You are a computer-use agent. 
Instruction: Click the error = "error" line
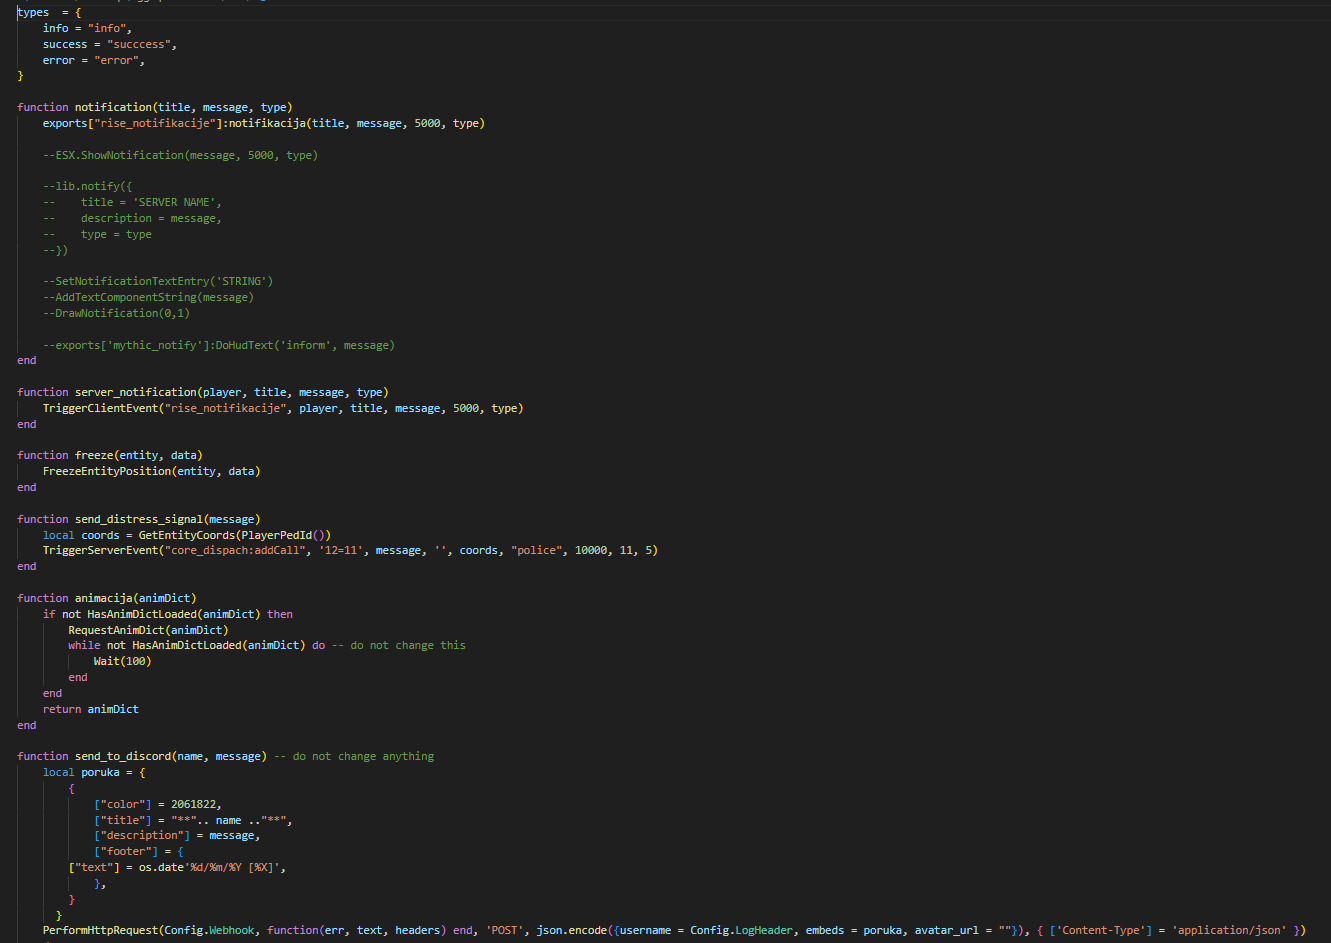tap(94, 60)
